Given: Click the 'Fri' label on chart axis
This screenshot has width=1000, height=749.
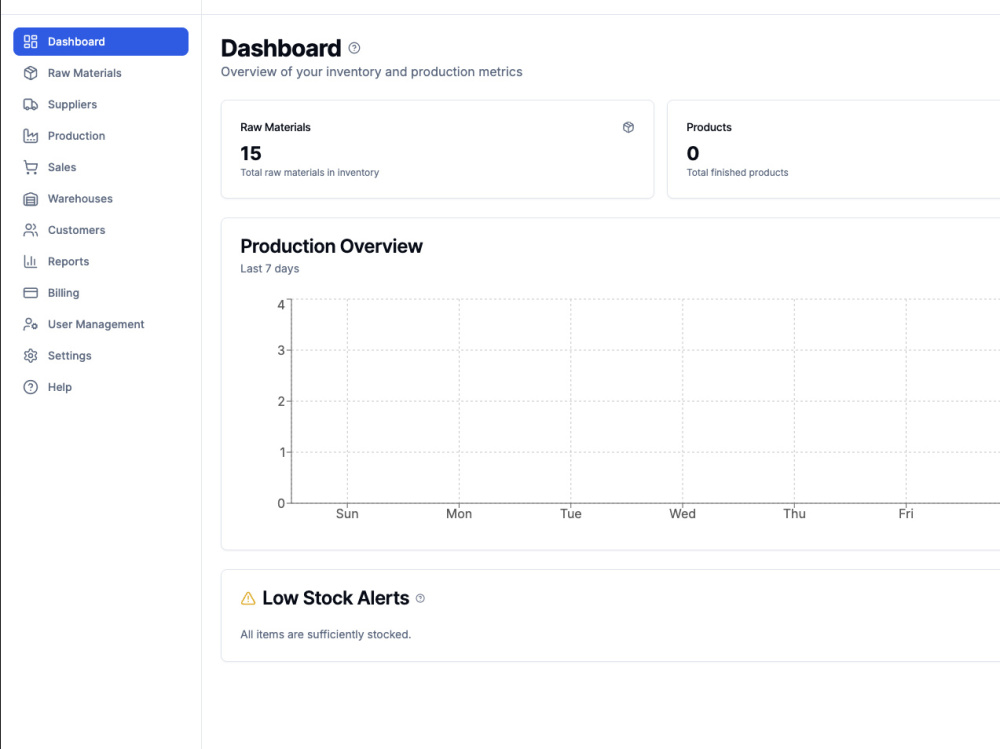Looking at the screenshot, I should click(906, 514).
